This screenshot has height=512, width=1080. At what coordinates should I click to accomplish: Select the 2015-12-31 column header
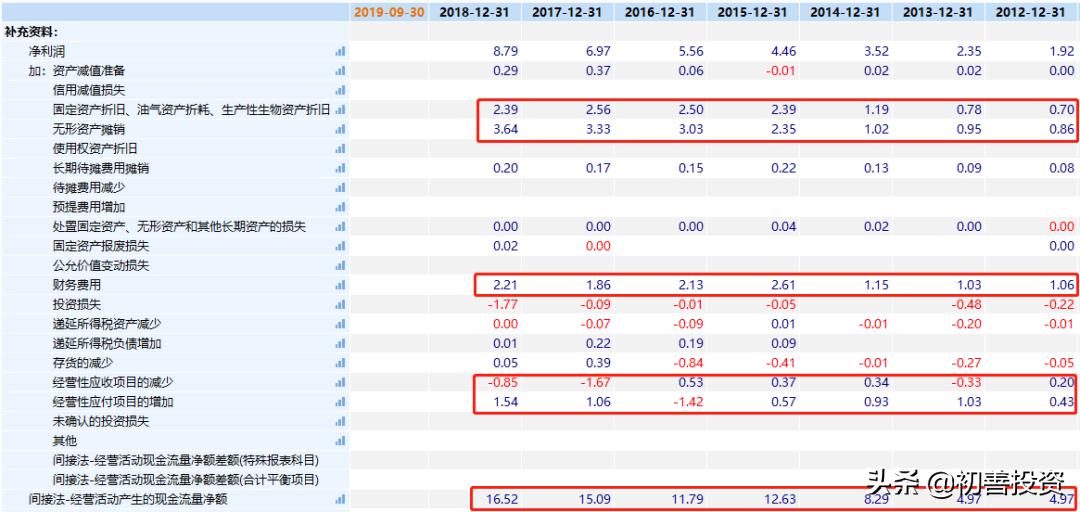click(753, 12)
